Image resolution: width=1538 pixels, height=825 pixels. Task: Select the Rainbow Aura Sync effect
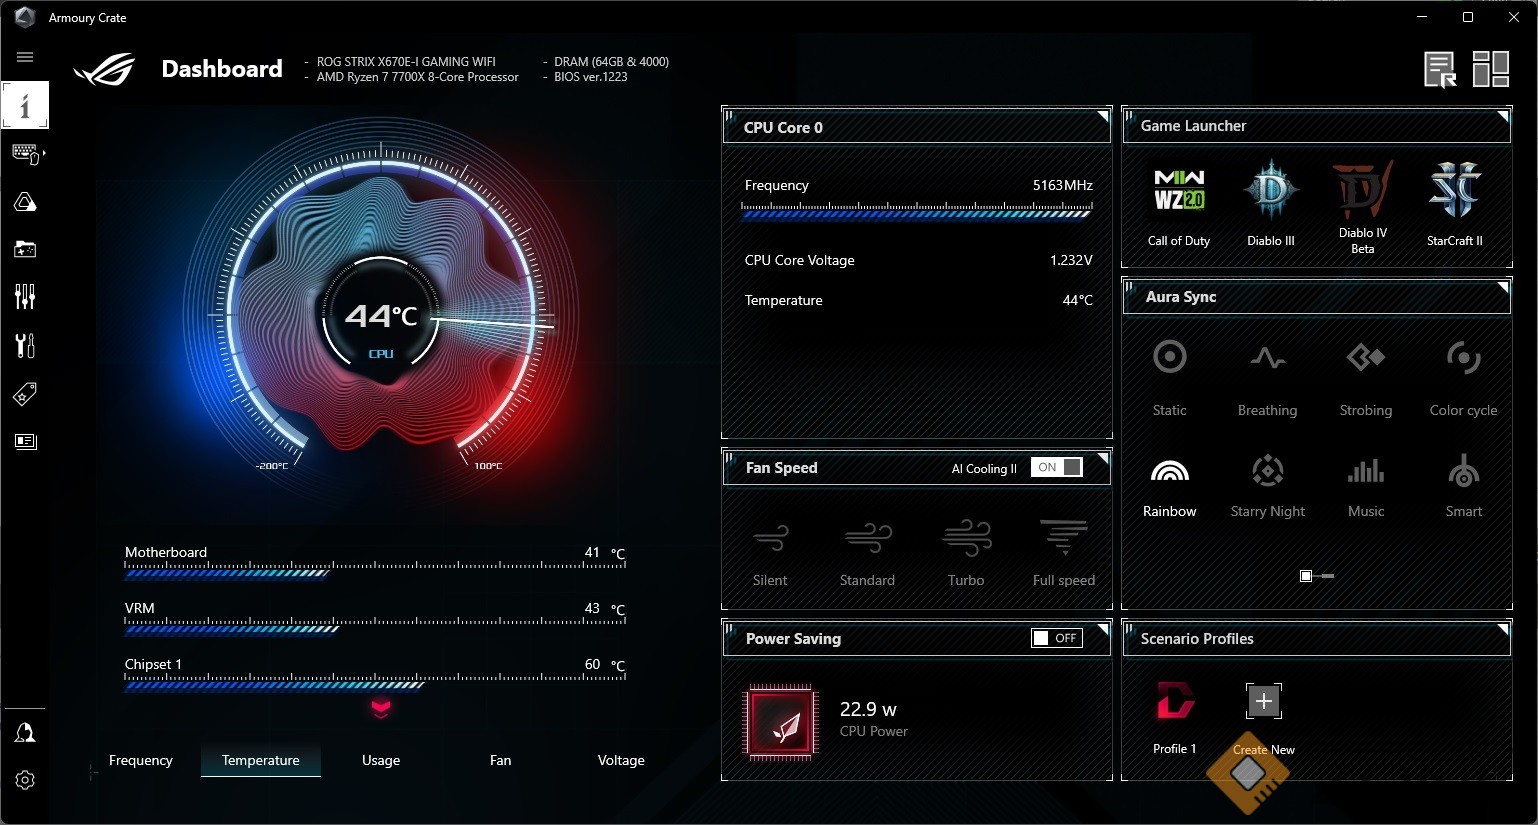click(x=1169, y=486)
